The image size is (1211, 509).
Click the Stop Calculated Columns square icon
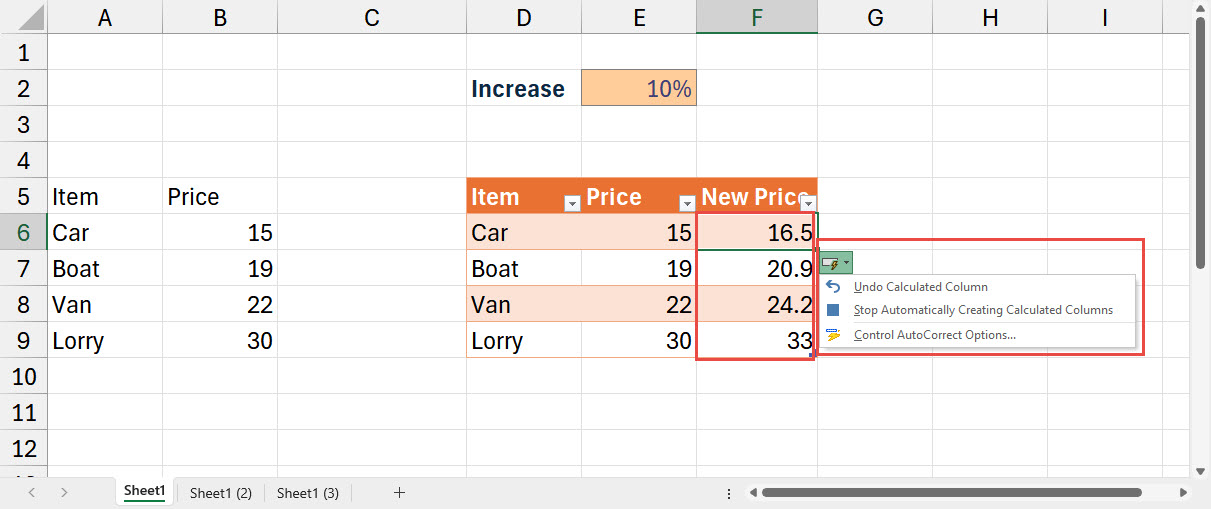833,311
